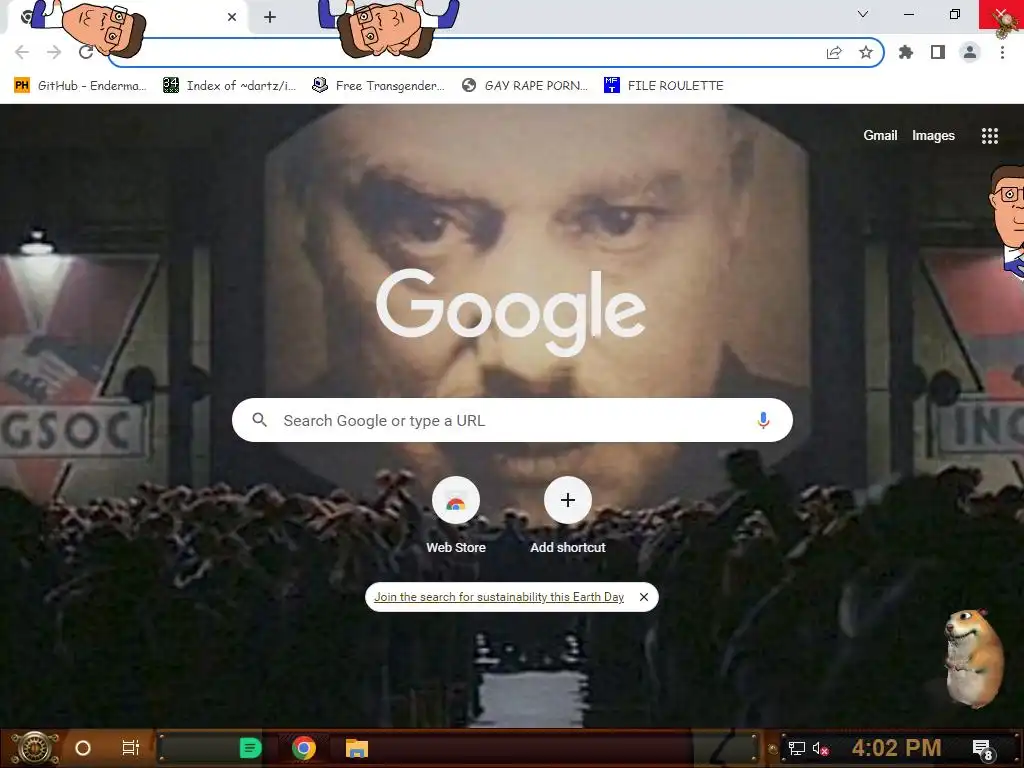This screenshot has height=768, width=1024.
Task: Click the hamster desktop pet
Action: 973,658
